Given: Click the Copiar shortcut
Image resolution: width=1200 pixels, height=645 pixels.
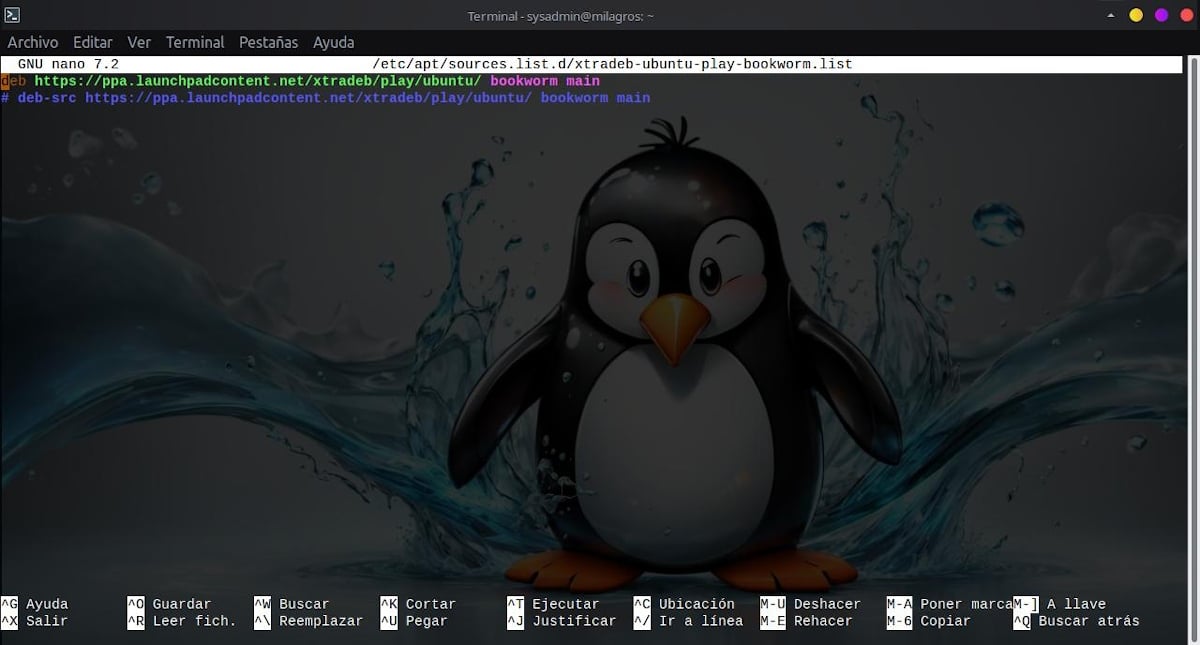Looking at the screenshot, I should (942, 620).
